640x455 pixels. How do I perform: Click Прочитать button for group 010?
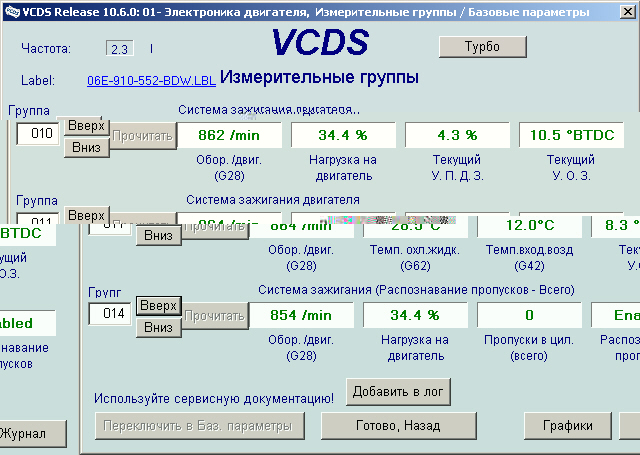143,136
